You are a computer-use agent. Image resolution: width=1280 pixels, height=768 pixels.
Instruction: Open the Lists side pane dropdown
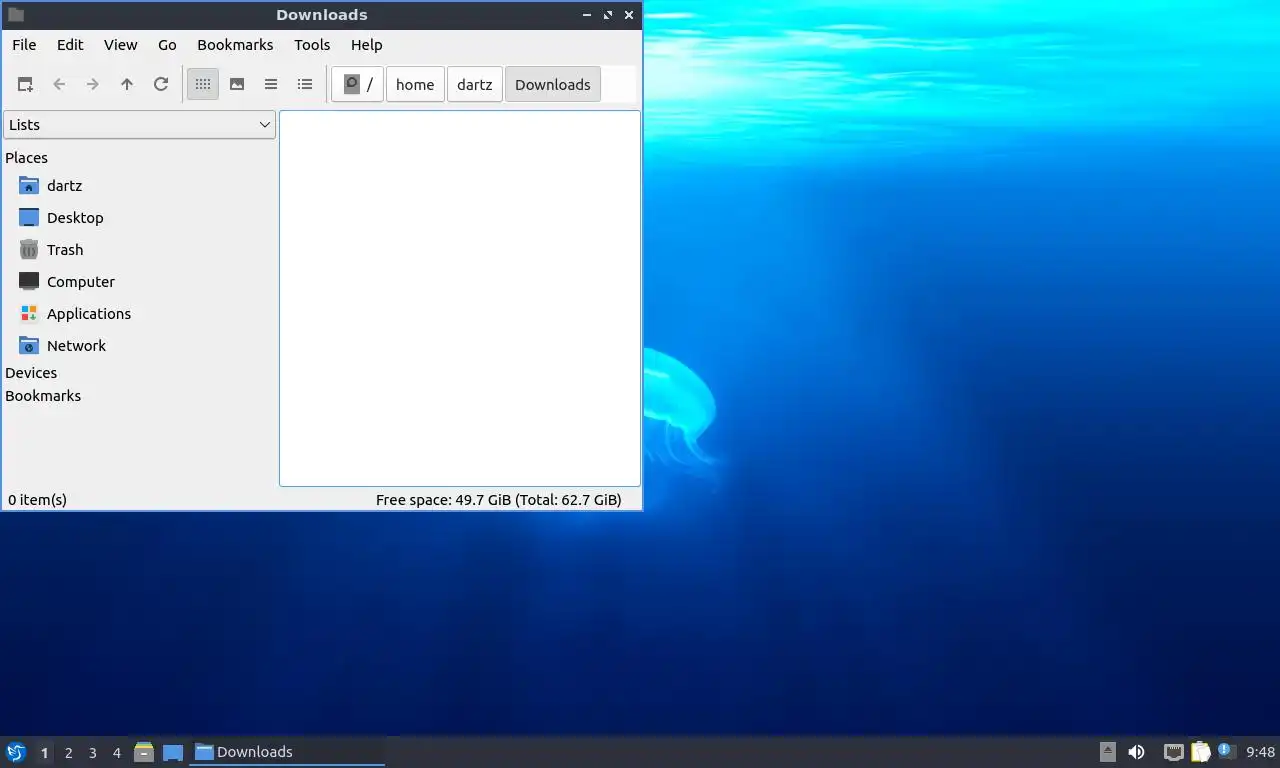[x=139, y=125]
